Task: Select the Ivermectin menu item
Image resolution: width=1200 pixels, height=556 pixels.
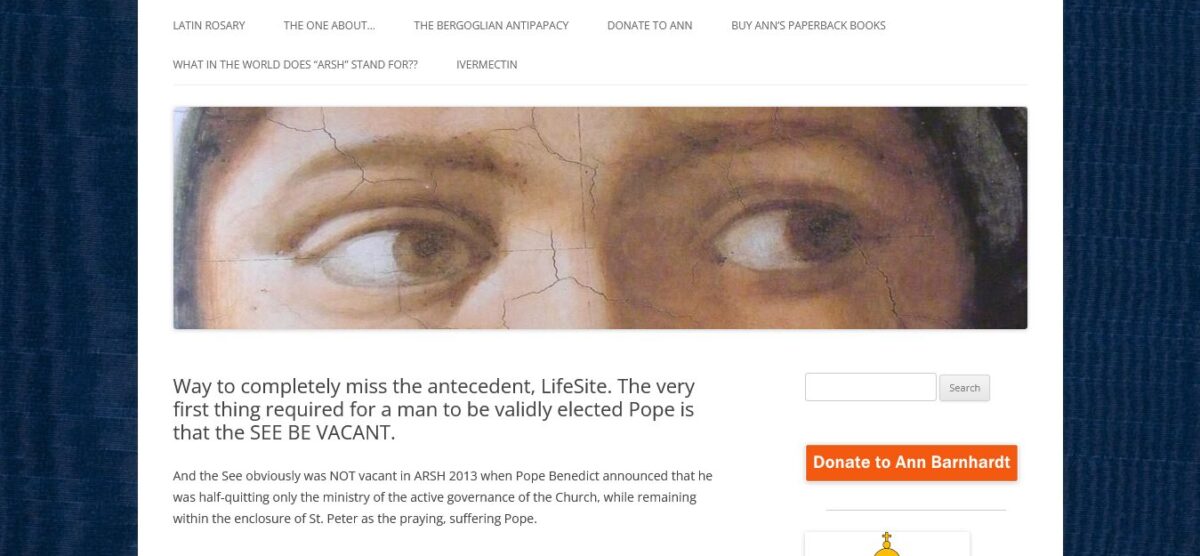Action: [487, 64]
